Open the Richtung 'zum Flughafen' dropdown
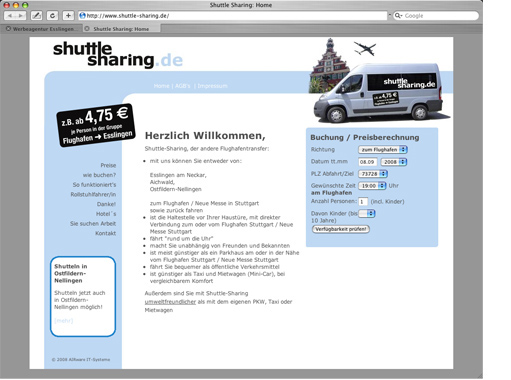This screenshot has width=511, height=380. coord(383,150)
